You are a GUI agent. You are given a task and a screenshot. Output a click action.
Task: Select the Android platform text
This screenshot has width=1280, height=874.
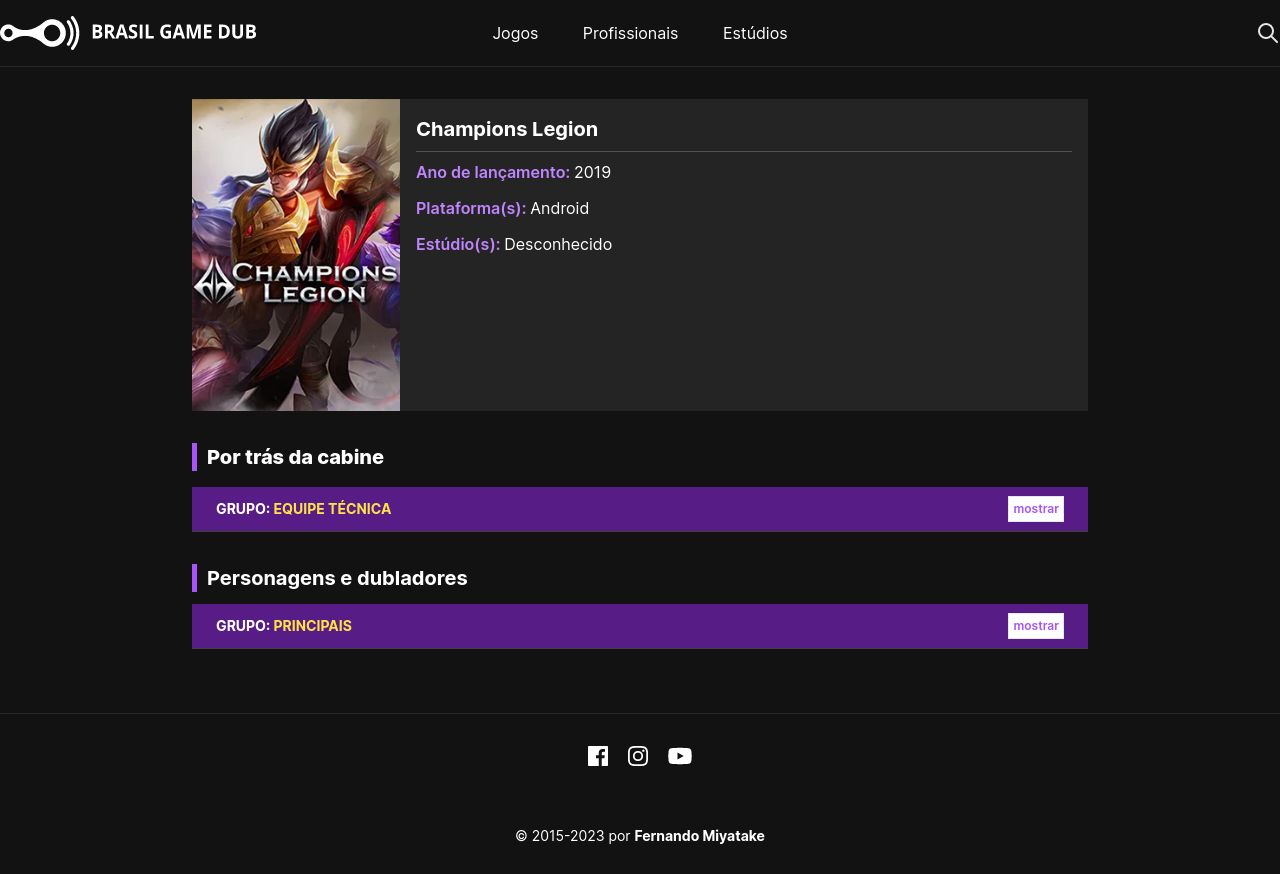559,208
